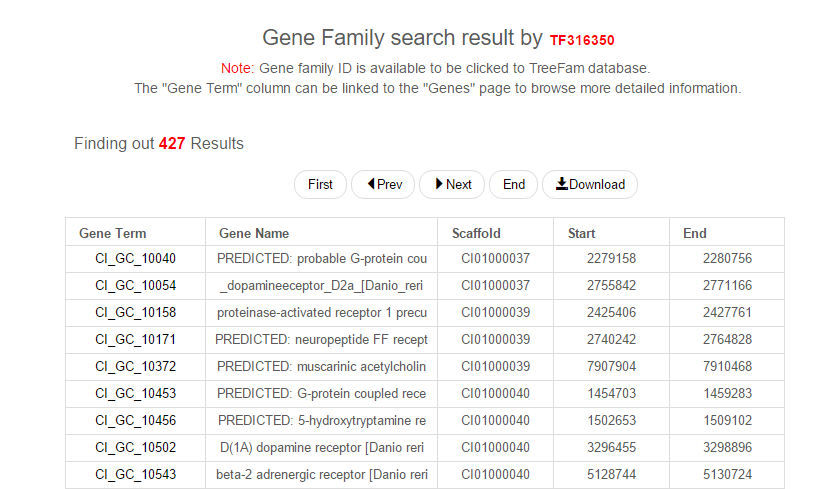This screenshot has height=489, width=815.
Task: Click the left arrow icon on Prev
Action: click(x=371, y=184)
